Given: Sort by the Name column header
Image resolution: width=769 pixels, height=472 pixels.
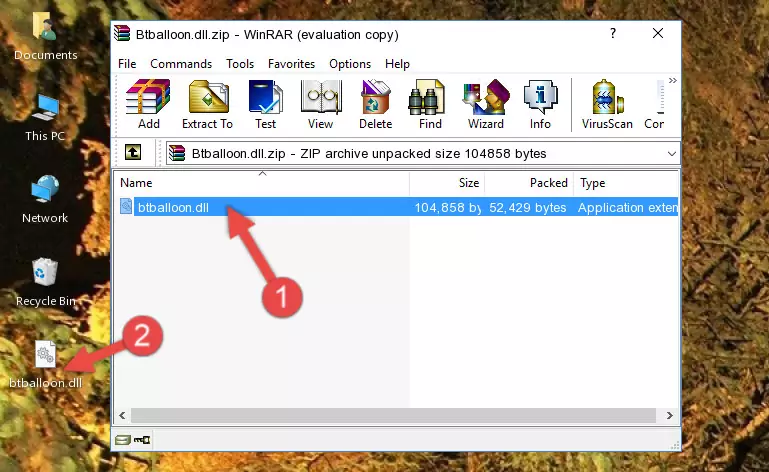Looking at the screenshot, I should click(262, 183).
